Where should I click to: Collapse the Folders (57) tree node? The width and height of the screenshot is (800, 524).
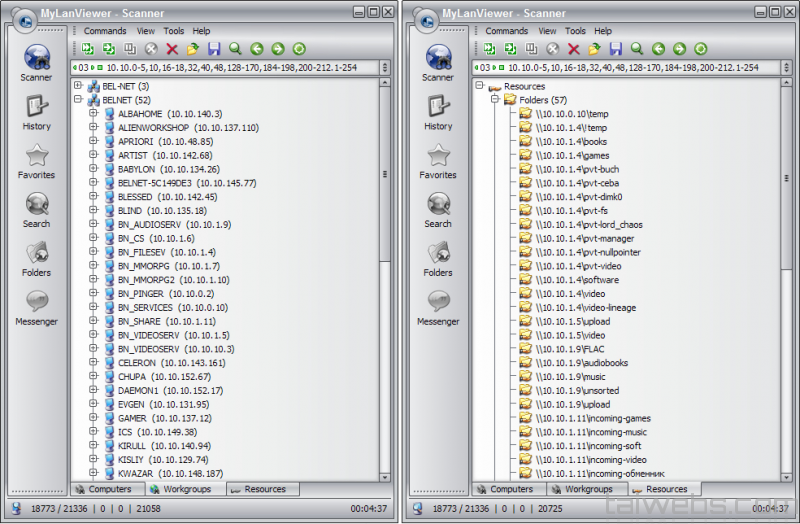point(494,101)
